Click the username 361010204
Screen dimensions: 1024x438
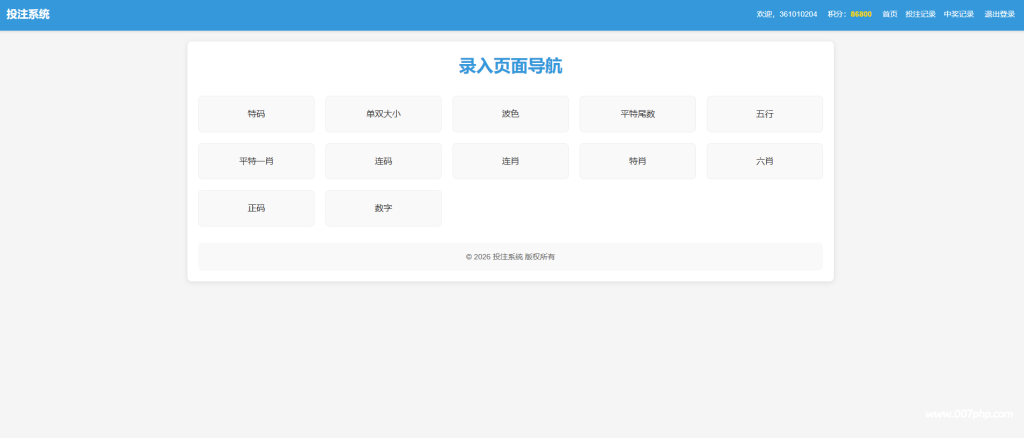798,14
